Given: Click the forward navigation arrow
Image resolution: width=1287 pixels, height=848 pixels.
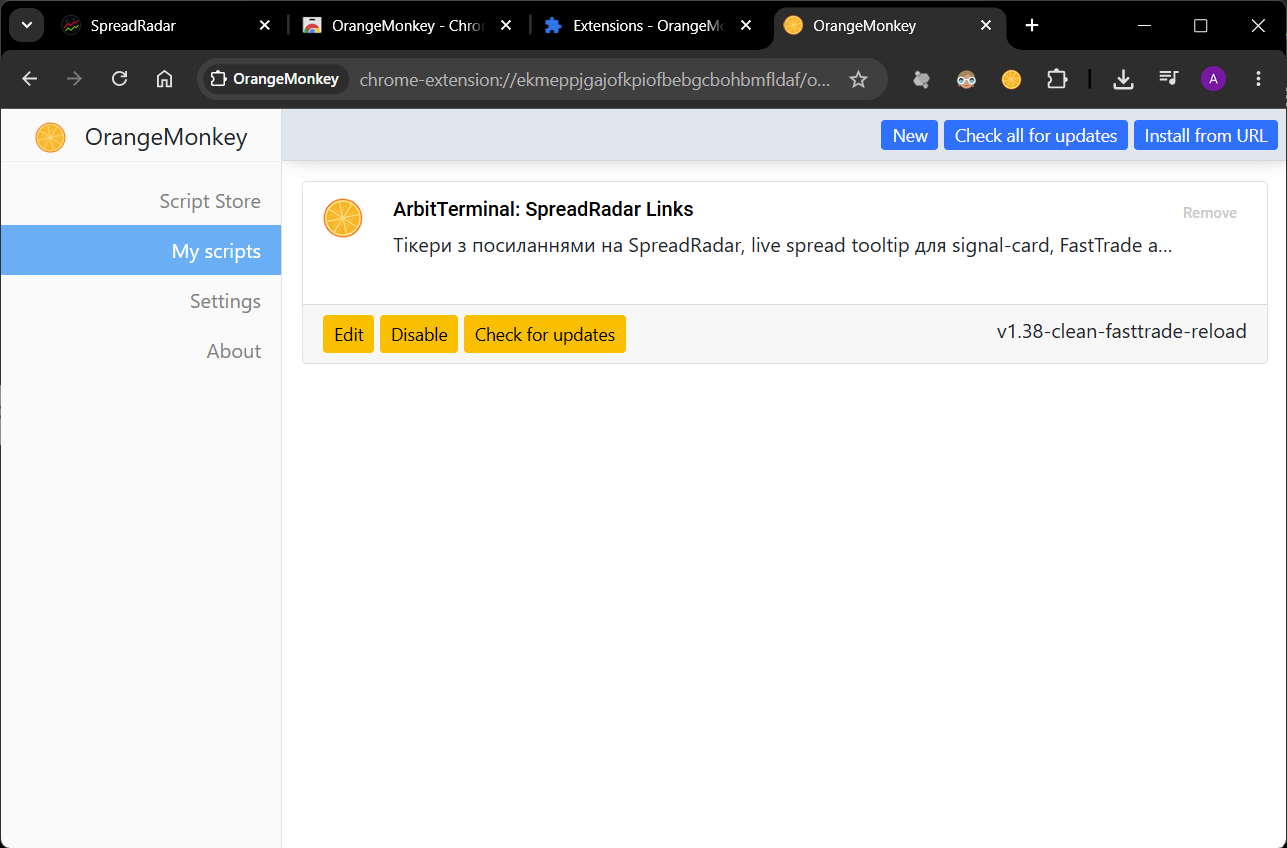Looking at the screenshot, I should [x=74, y=79].
